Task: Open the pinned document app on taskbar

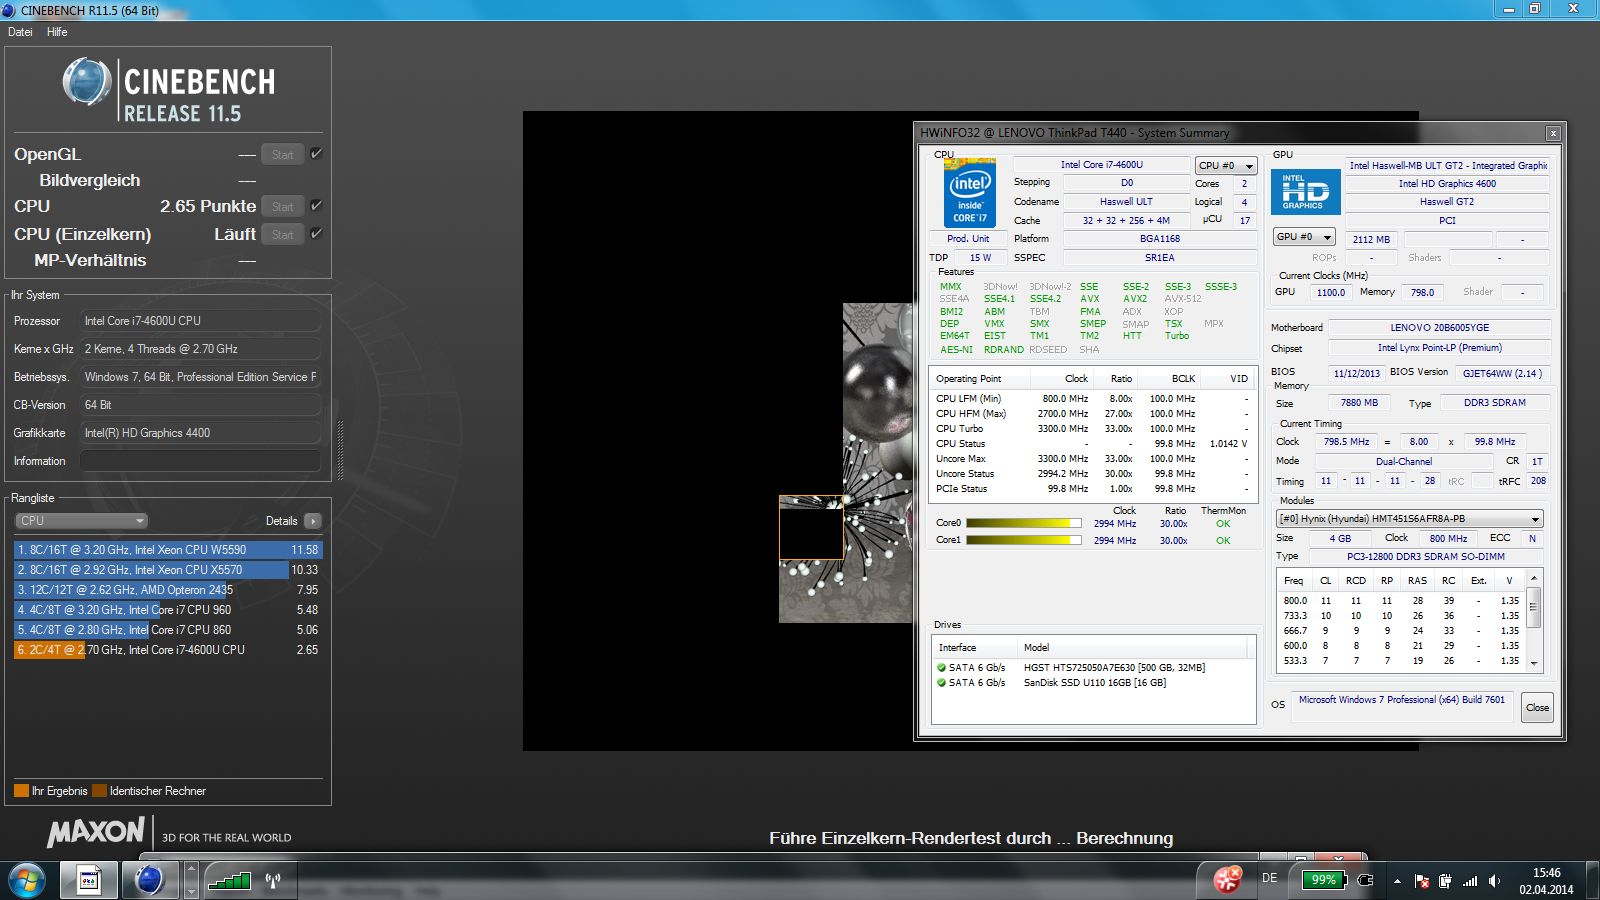Action: click(89, 880)
